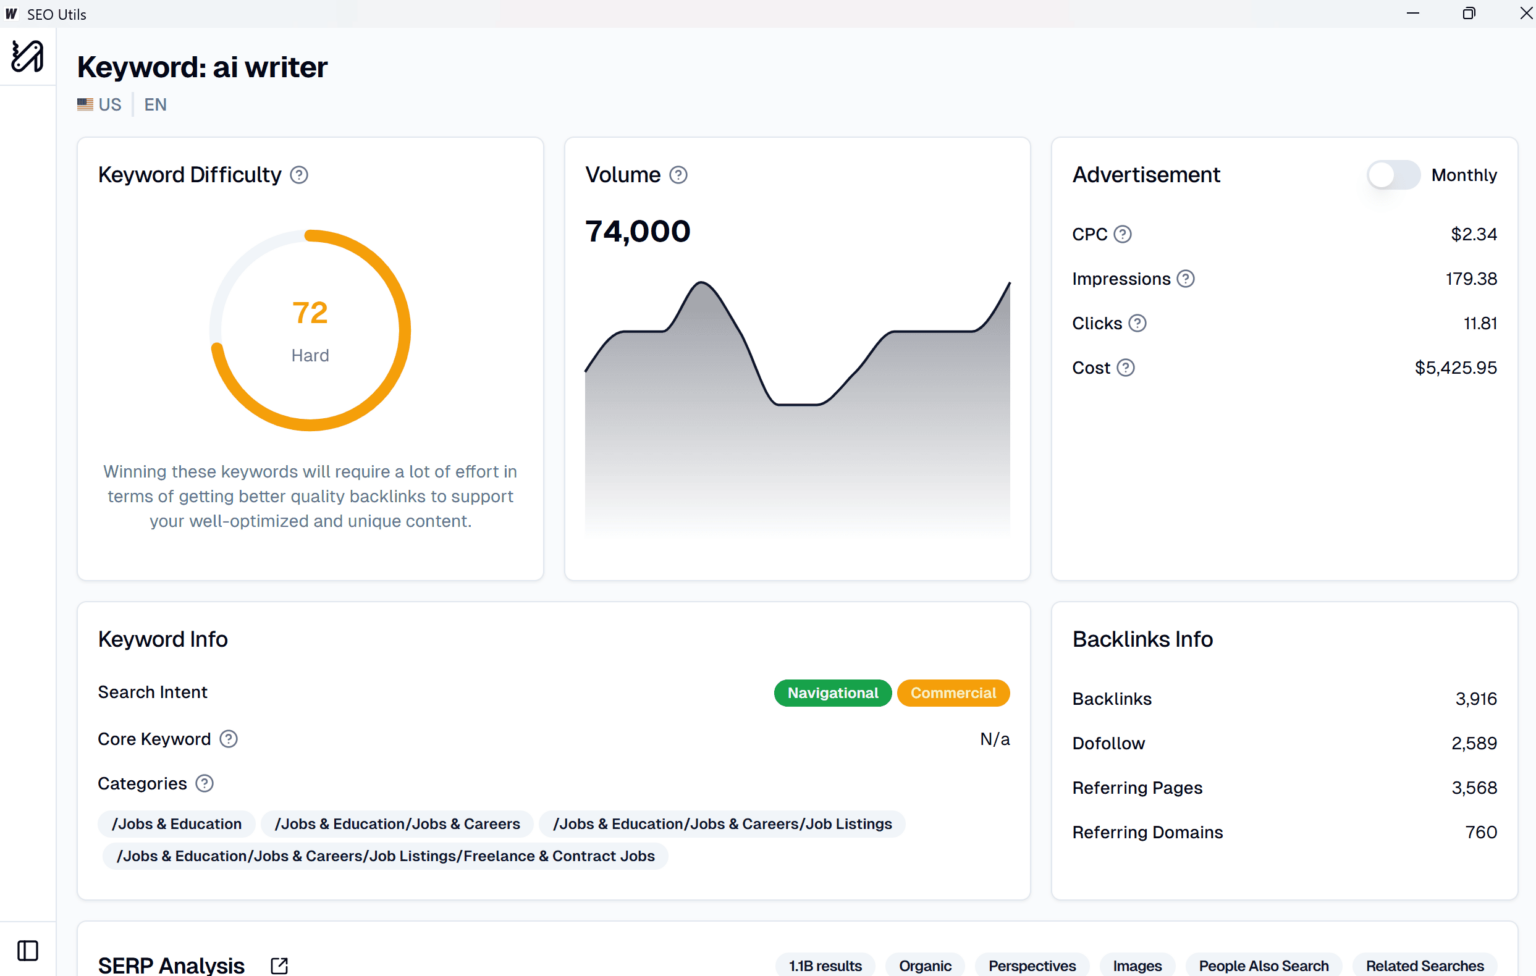Open the Volume help tooltip
This screenshot has width=1536, height=976.
[678, 175]
